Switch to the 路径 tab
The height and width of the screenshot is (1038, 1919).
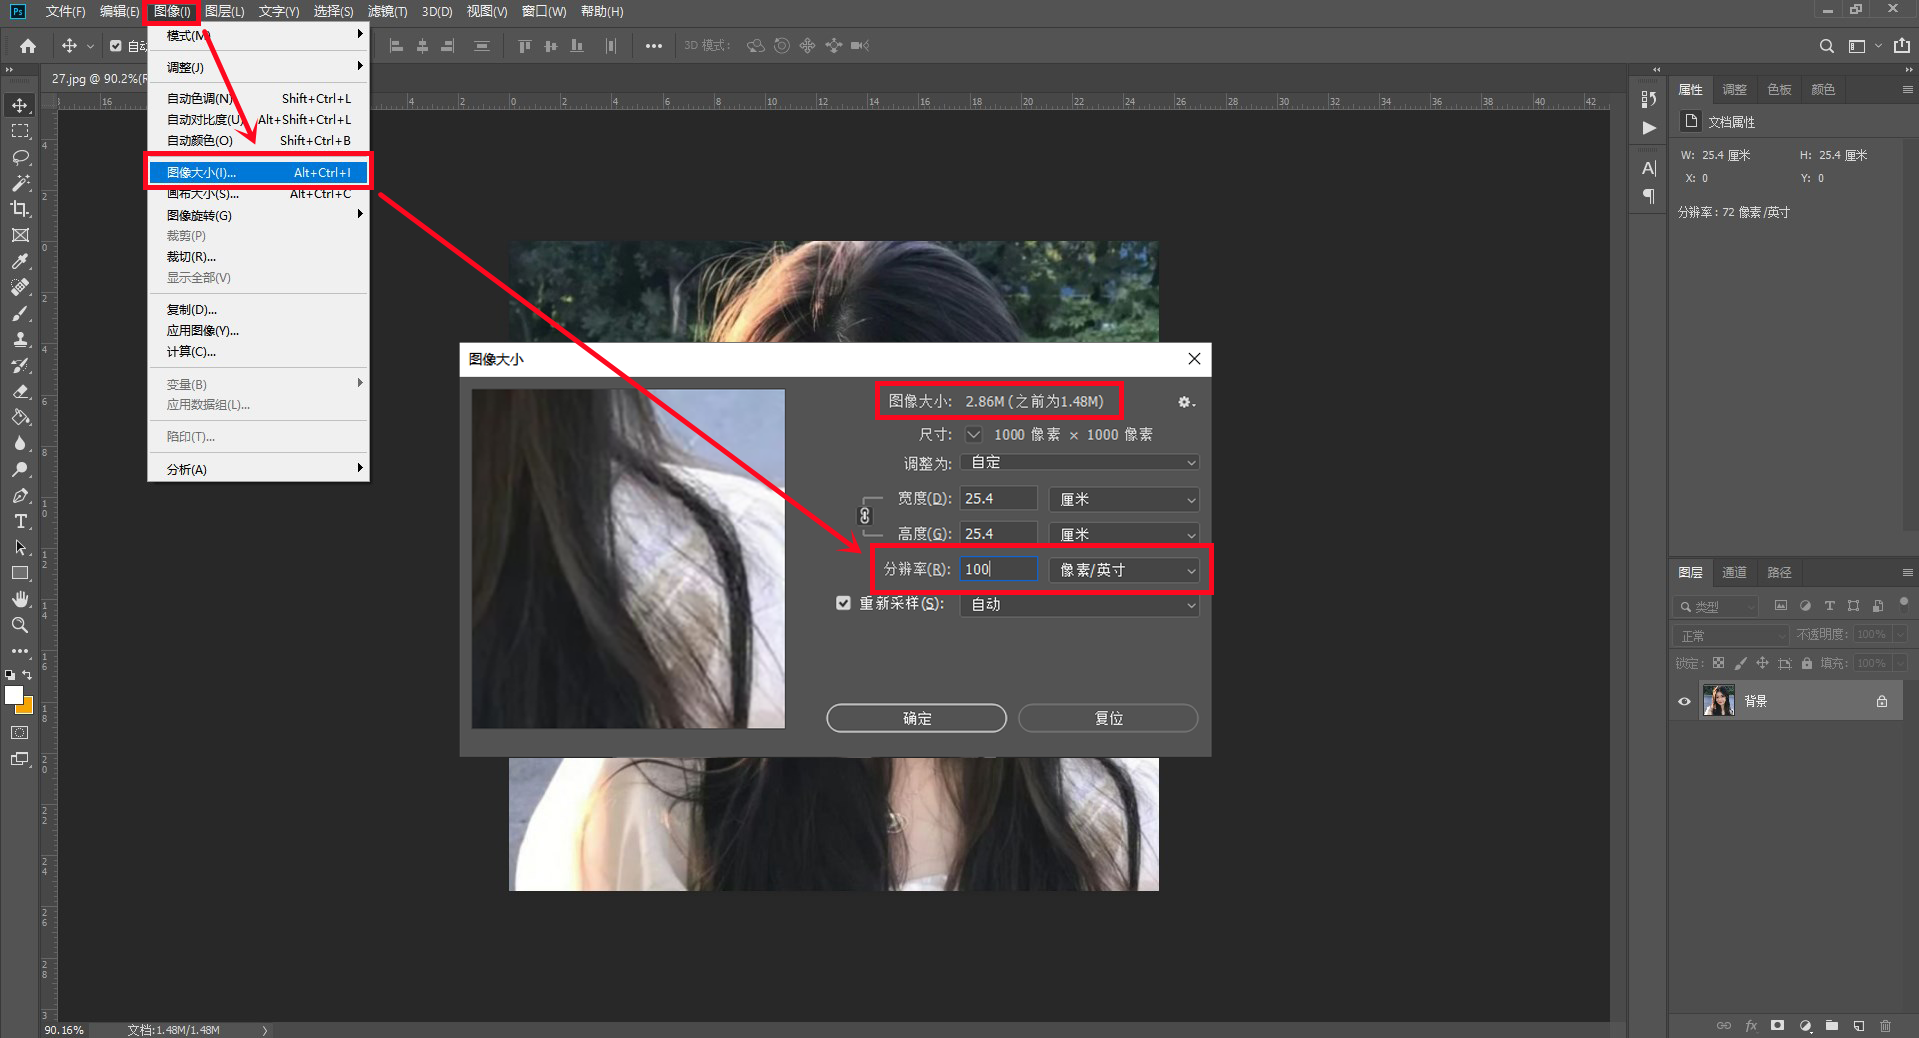click(1779, 572)
